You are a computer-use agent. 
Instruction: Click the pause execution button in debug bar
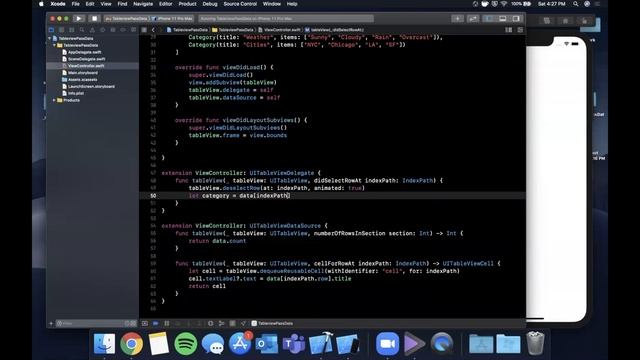point(167,323)
